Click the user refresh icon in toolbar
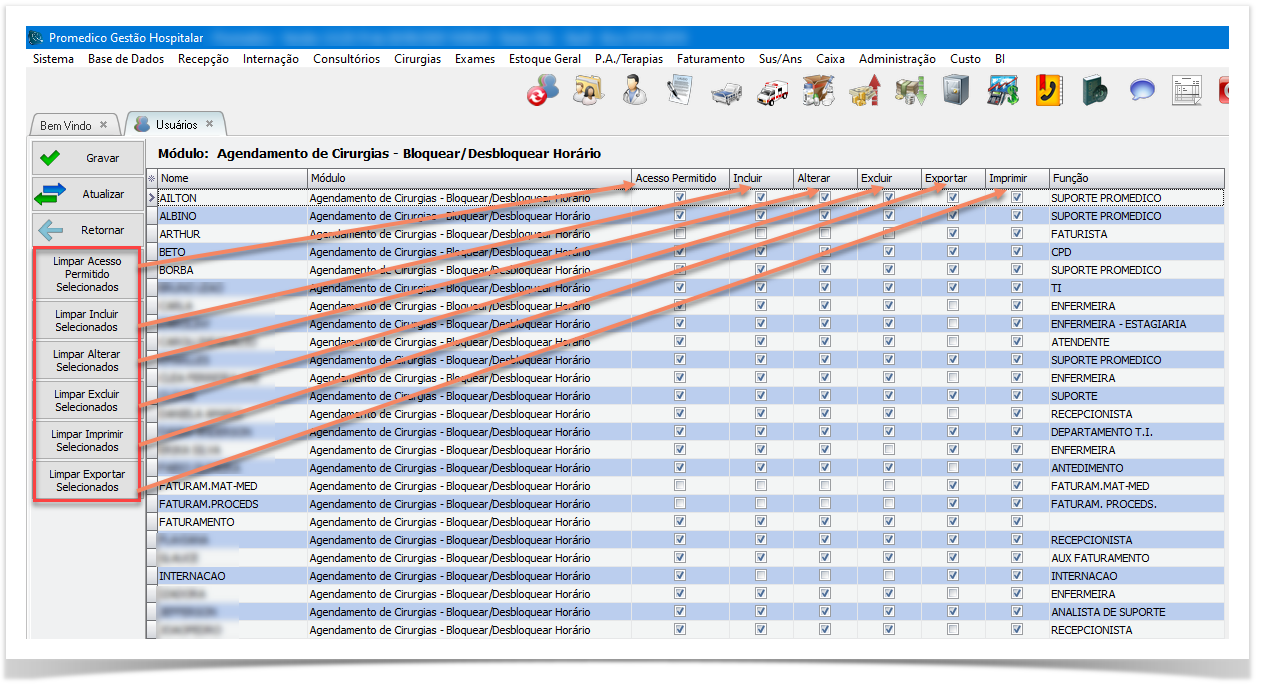The height and width of the screenshot is (688, 1263). click(543, 92)
